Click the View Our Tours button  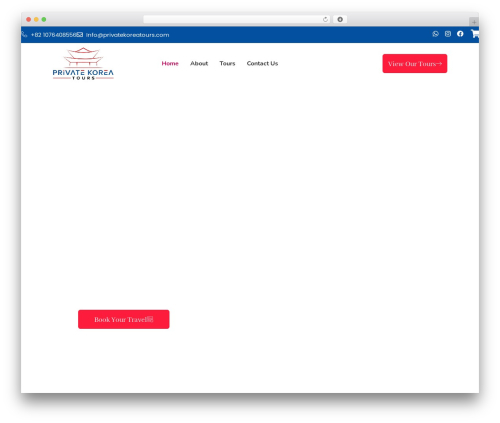tap(415, 64)
